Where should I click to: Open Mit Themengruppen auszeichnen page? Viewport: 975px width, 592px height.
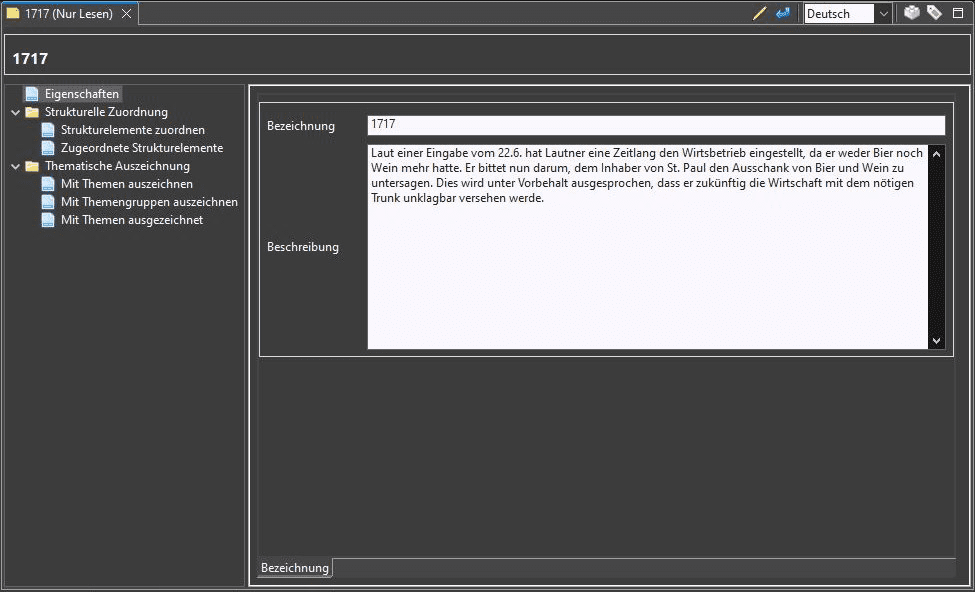pyautogui.click(x=149, y=202)
